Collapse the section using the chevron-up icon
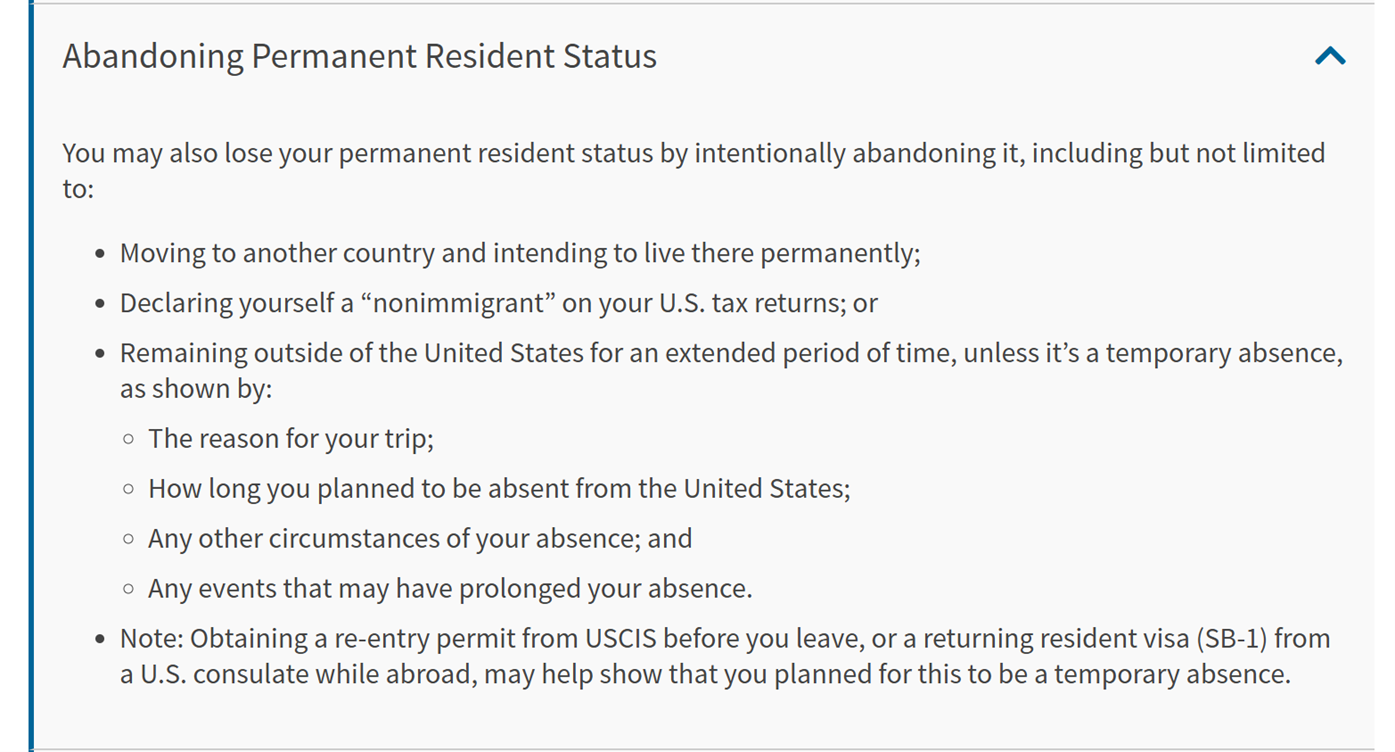Image resolution: width=1395 pixels, height=752 pixels. 1330,56
